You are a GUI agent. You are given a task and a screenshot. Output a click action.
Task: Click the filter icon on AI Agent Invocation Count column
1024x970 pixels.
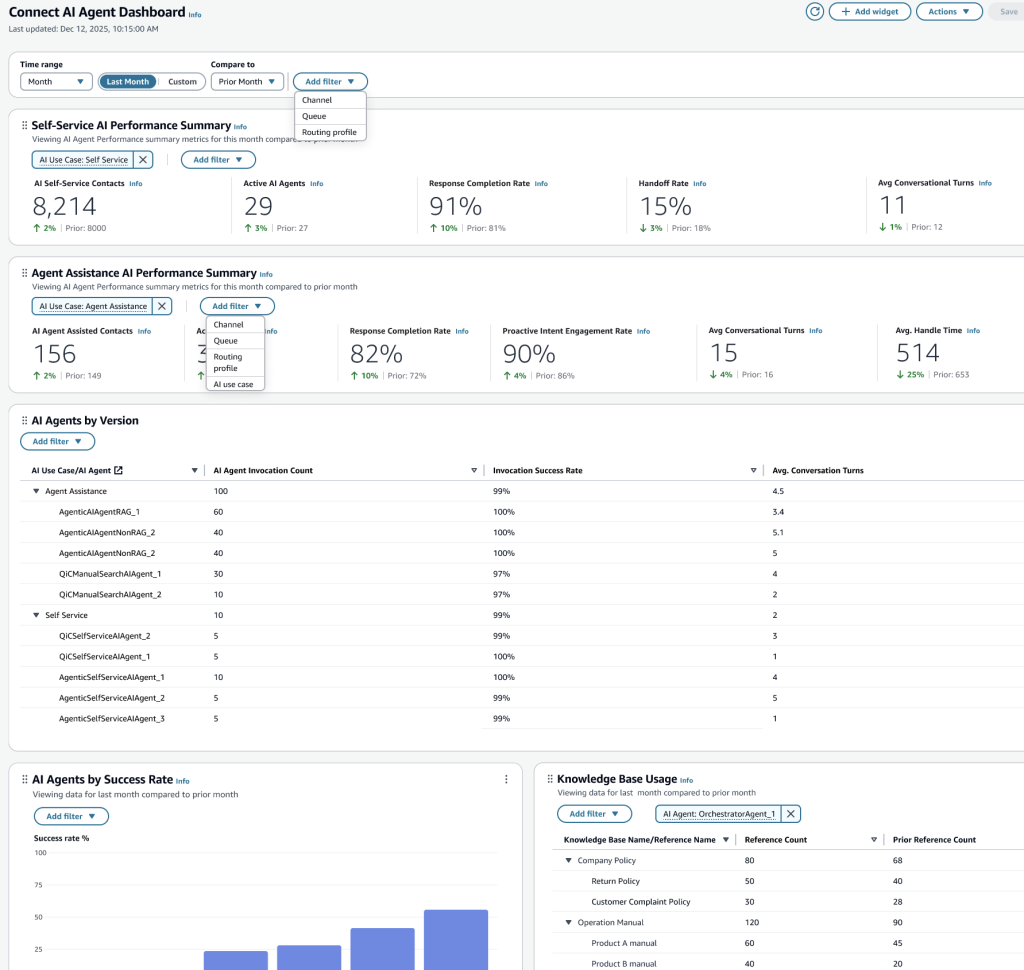tap(473, 469)
